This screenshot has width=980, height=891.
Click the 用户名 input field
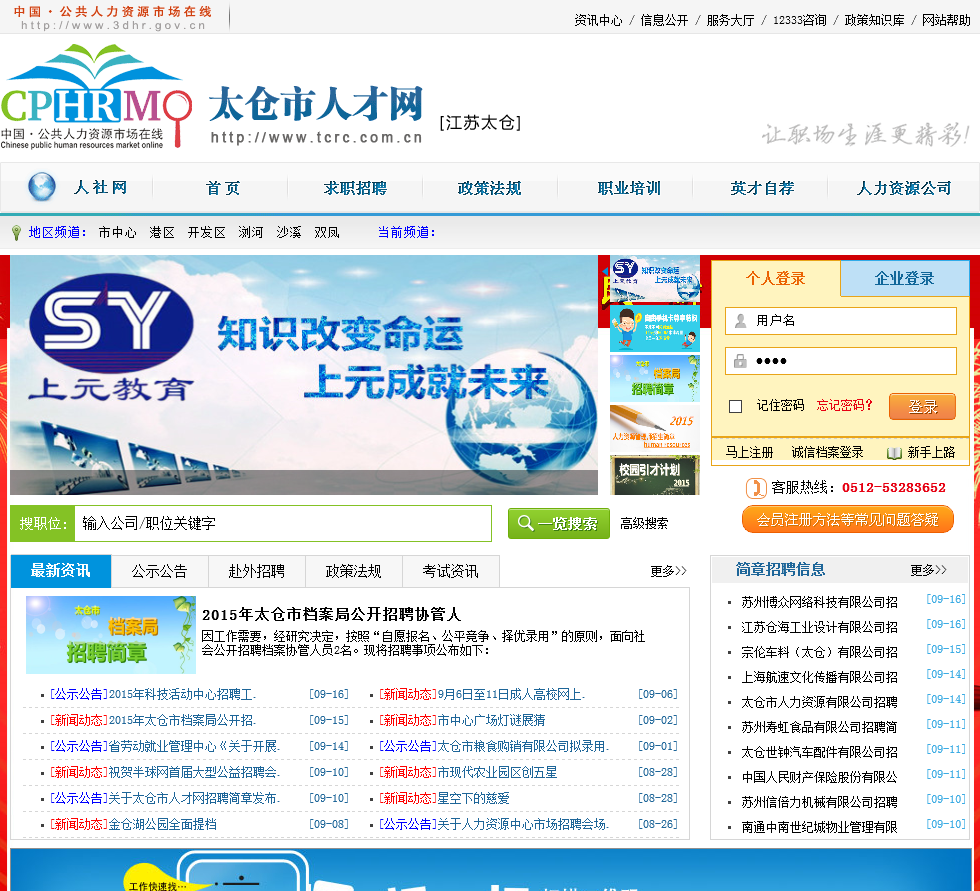pyautogui.click(x=841, y=321)
